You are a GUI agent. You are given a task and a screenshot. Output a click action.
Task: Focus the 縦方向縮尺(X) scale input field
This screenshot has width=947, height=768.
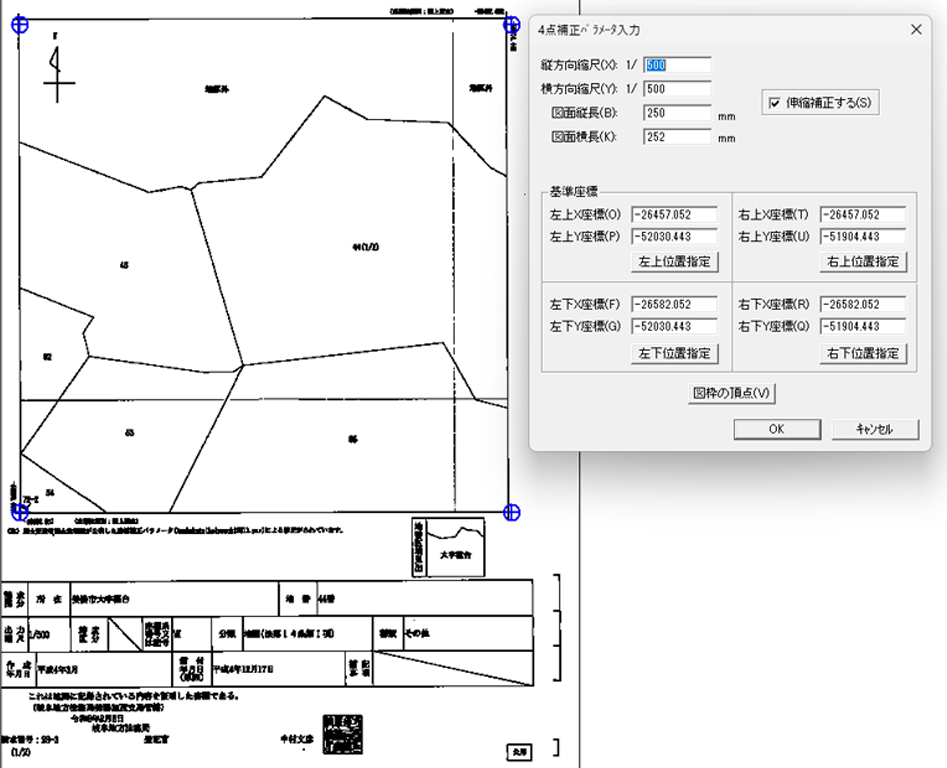coord(677,65)
